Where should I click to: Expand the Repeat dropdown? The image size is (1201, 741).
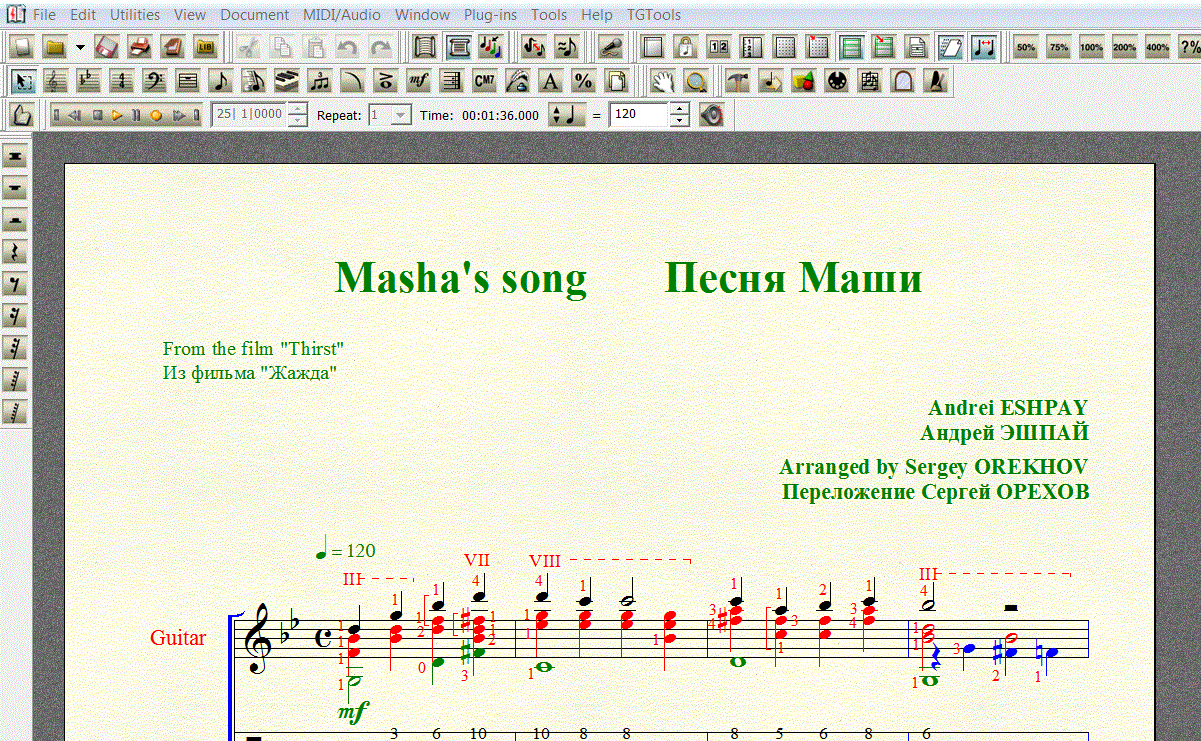pos(401,115)
